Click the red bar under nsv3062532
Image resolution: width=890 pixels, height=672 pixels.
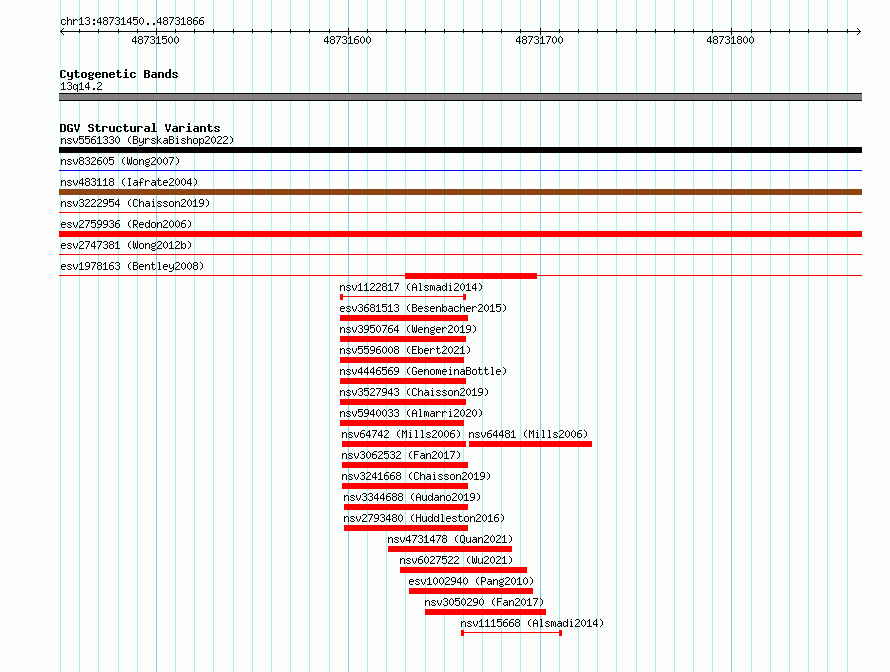pos(405,465)
